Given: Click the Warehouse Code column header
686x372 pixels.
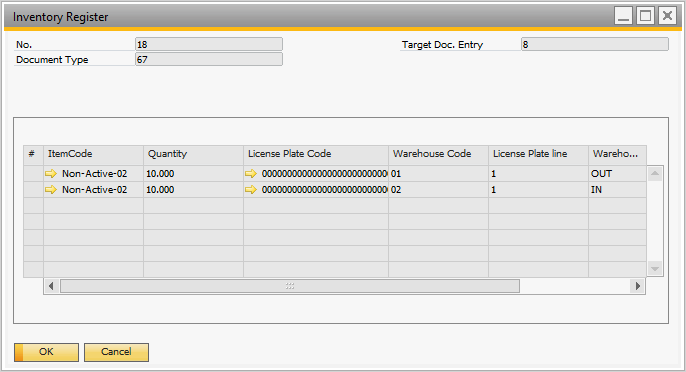Looking at the screenshot, I should click(438, 154).
